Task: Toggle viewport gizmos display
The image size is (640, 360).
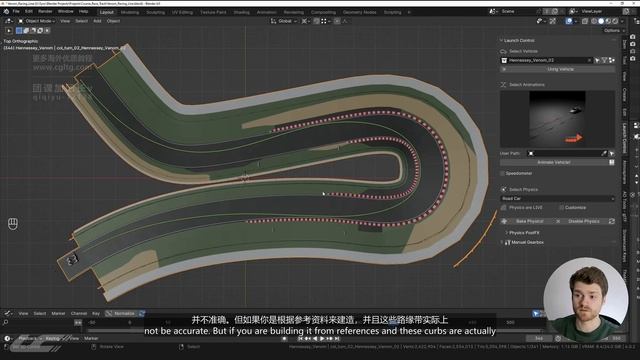Action: coord(552,21)
